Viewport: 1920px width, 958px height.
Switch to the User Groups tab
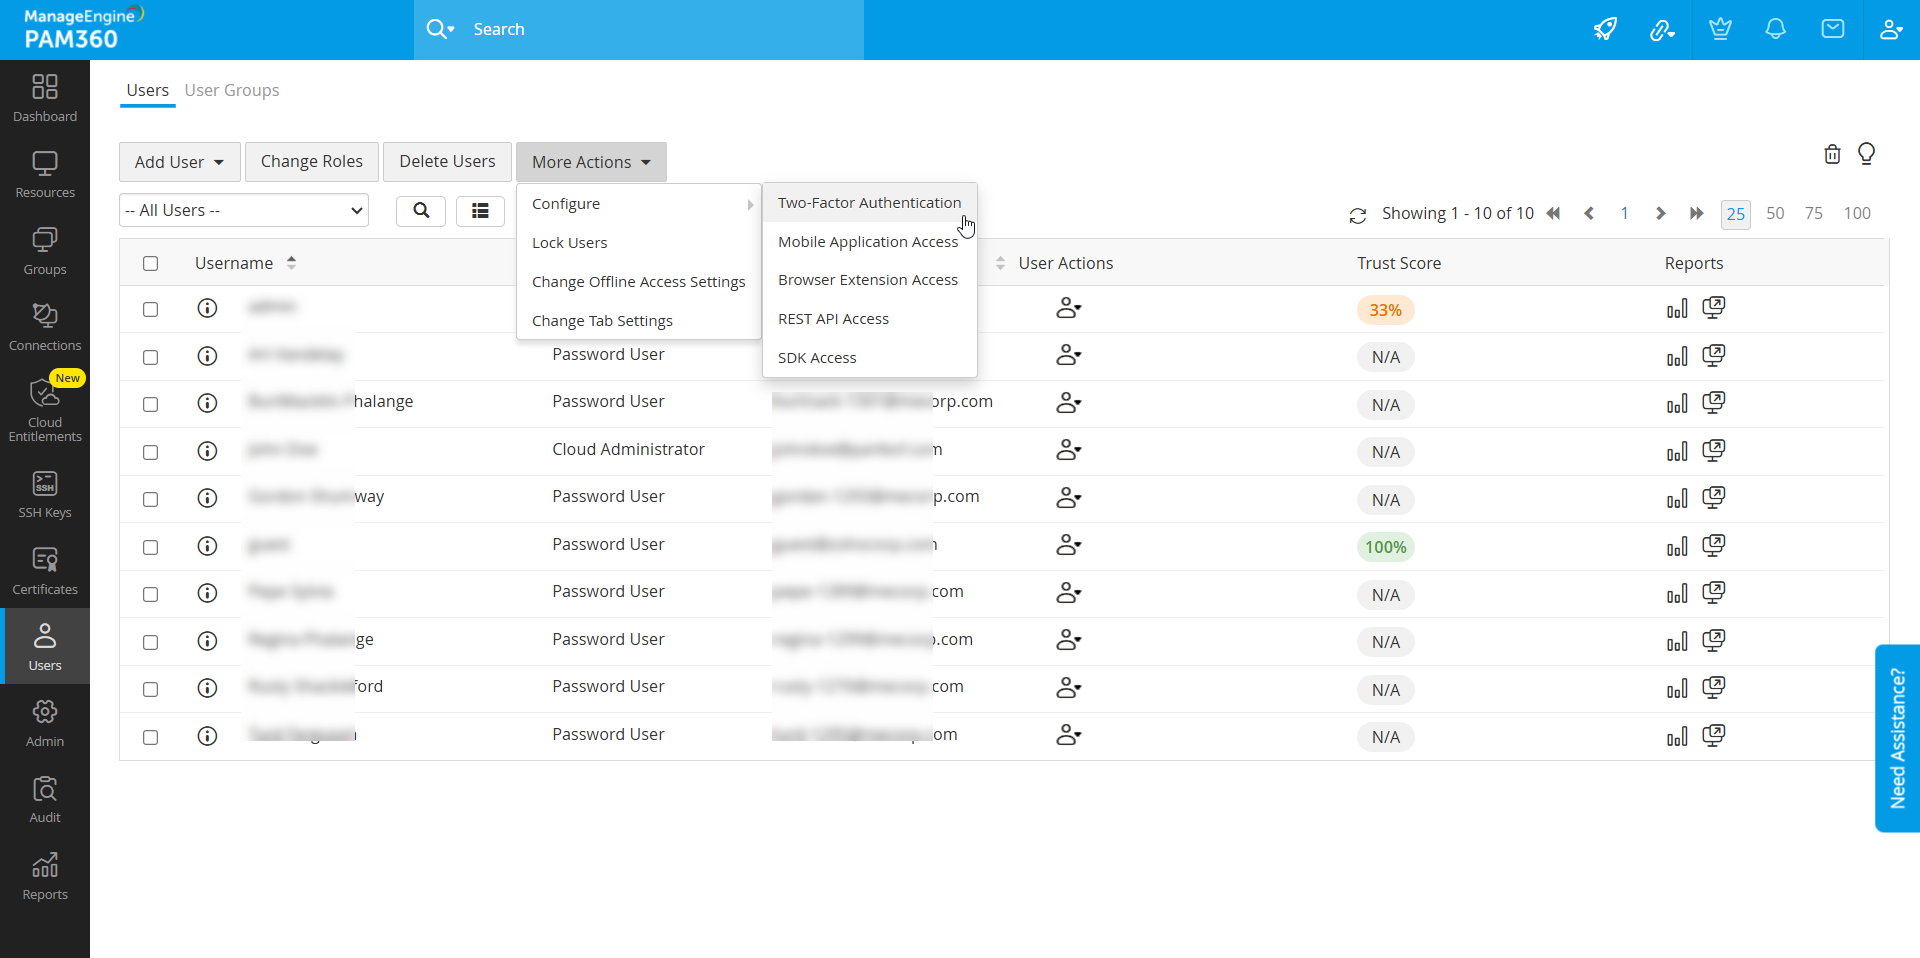click(231, 90)
